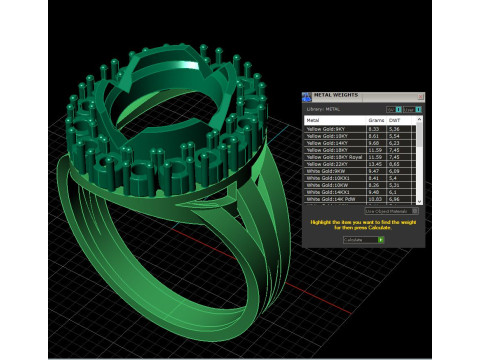Close the Metal Weights dialog
Image resolution: width=480 pixels, height=360 pixels.
tap(420, 97)
